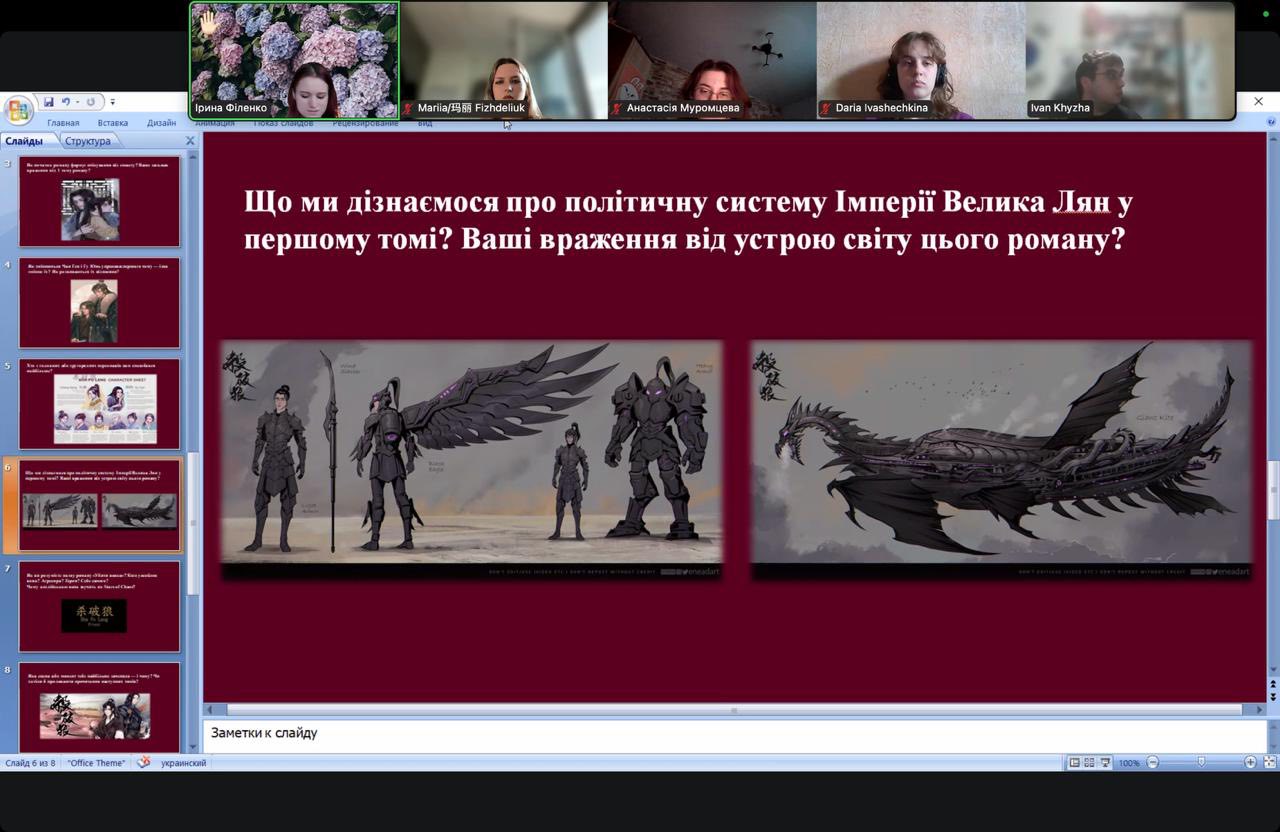Click Слайд 6 из 8 status indicator
The height and width of the screenshot is (832, 1280).
[x=30, y=763]
